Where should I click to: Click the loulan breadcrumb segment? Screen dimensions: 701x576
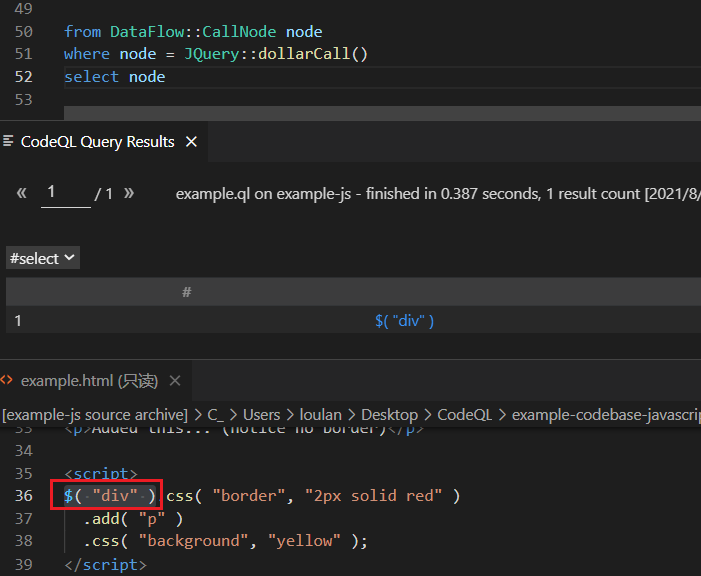(321, 415)
